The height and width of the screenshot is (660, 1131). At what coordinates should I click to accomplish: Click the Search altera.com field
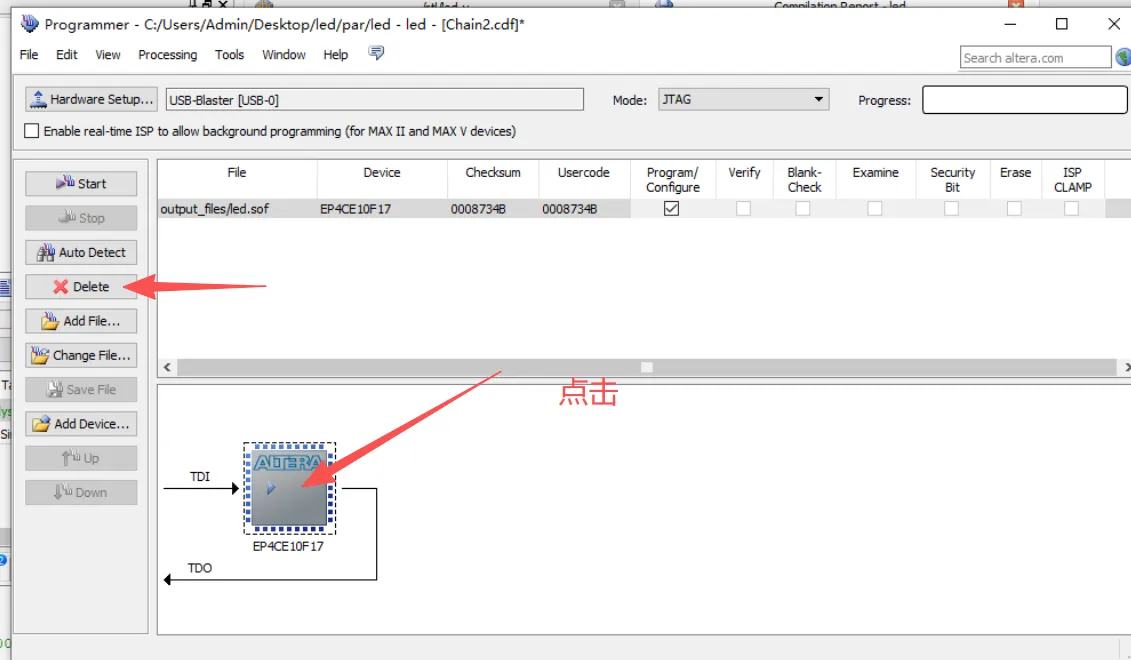1035,58
